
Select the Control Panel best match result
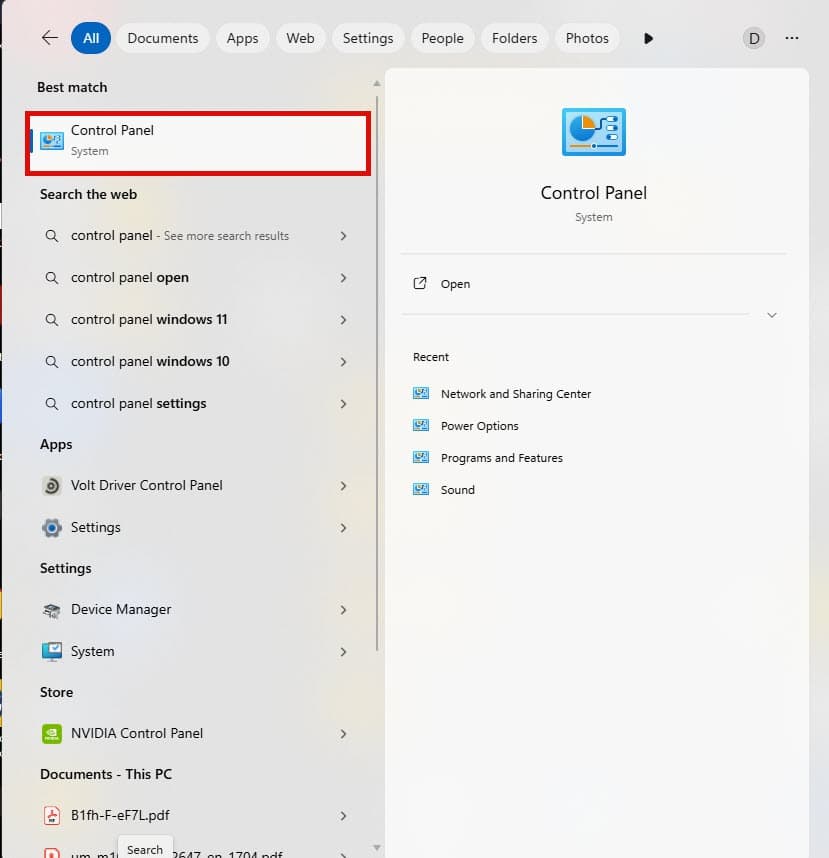point(198,141)
